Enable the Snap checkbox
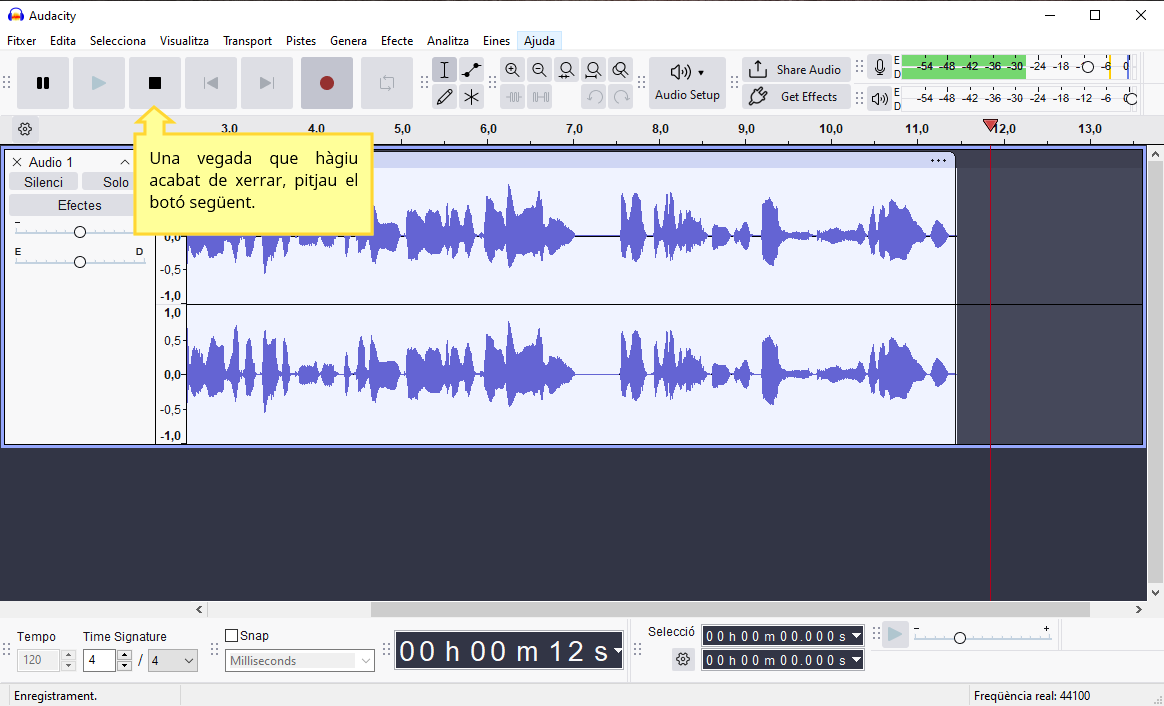This screenshot has width=1164, height=706. coord(232,635)
